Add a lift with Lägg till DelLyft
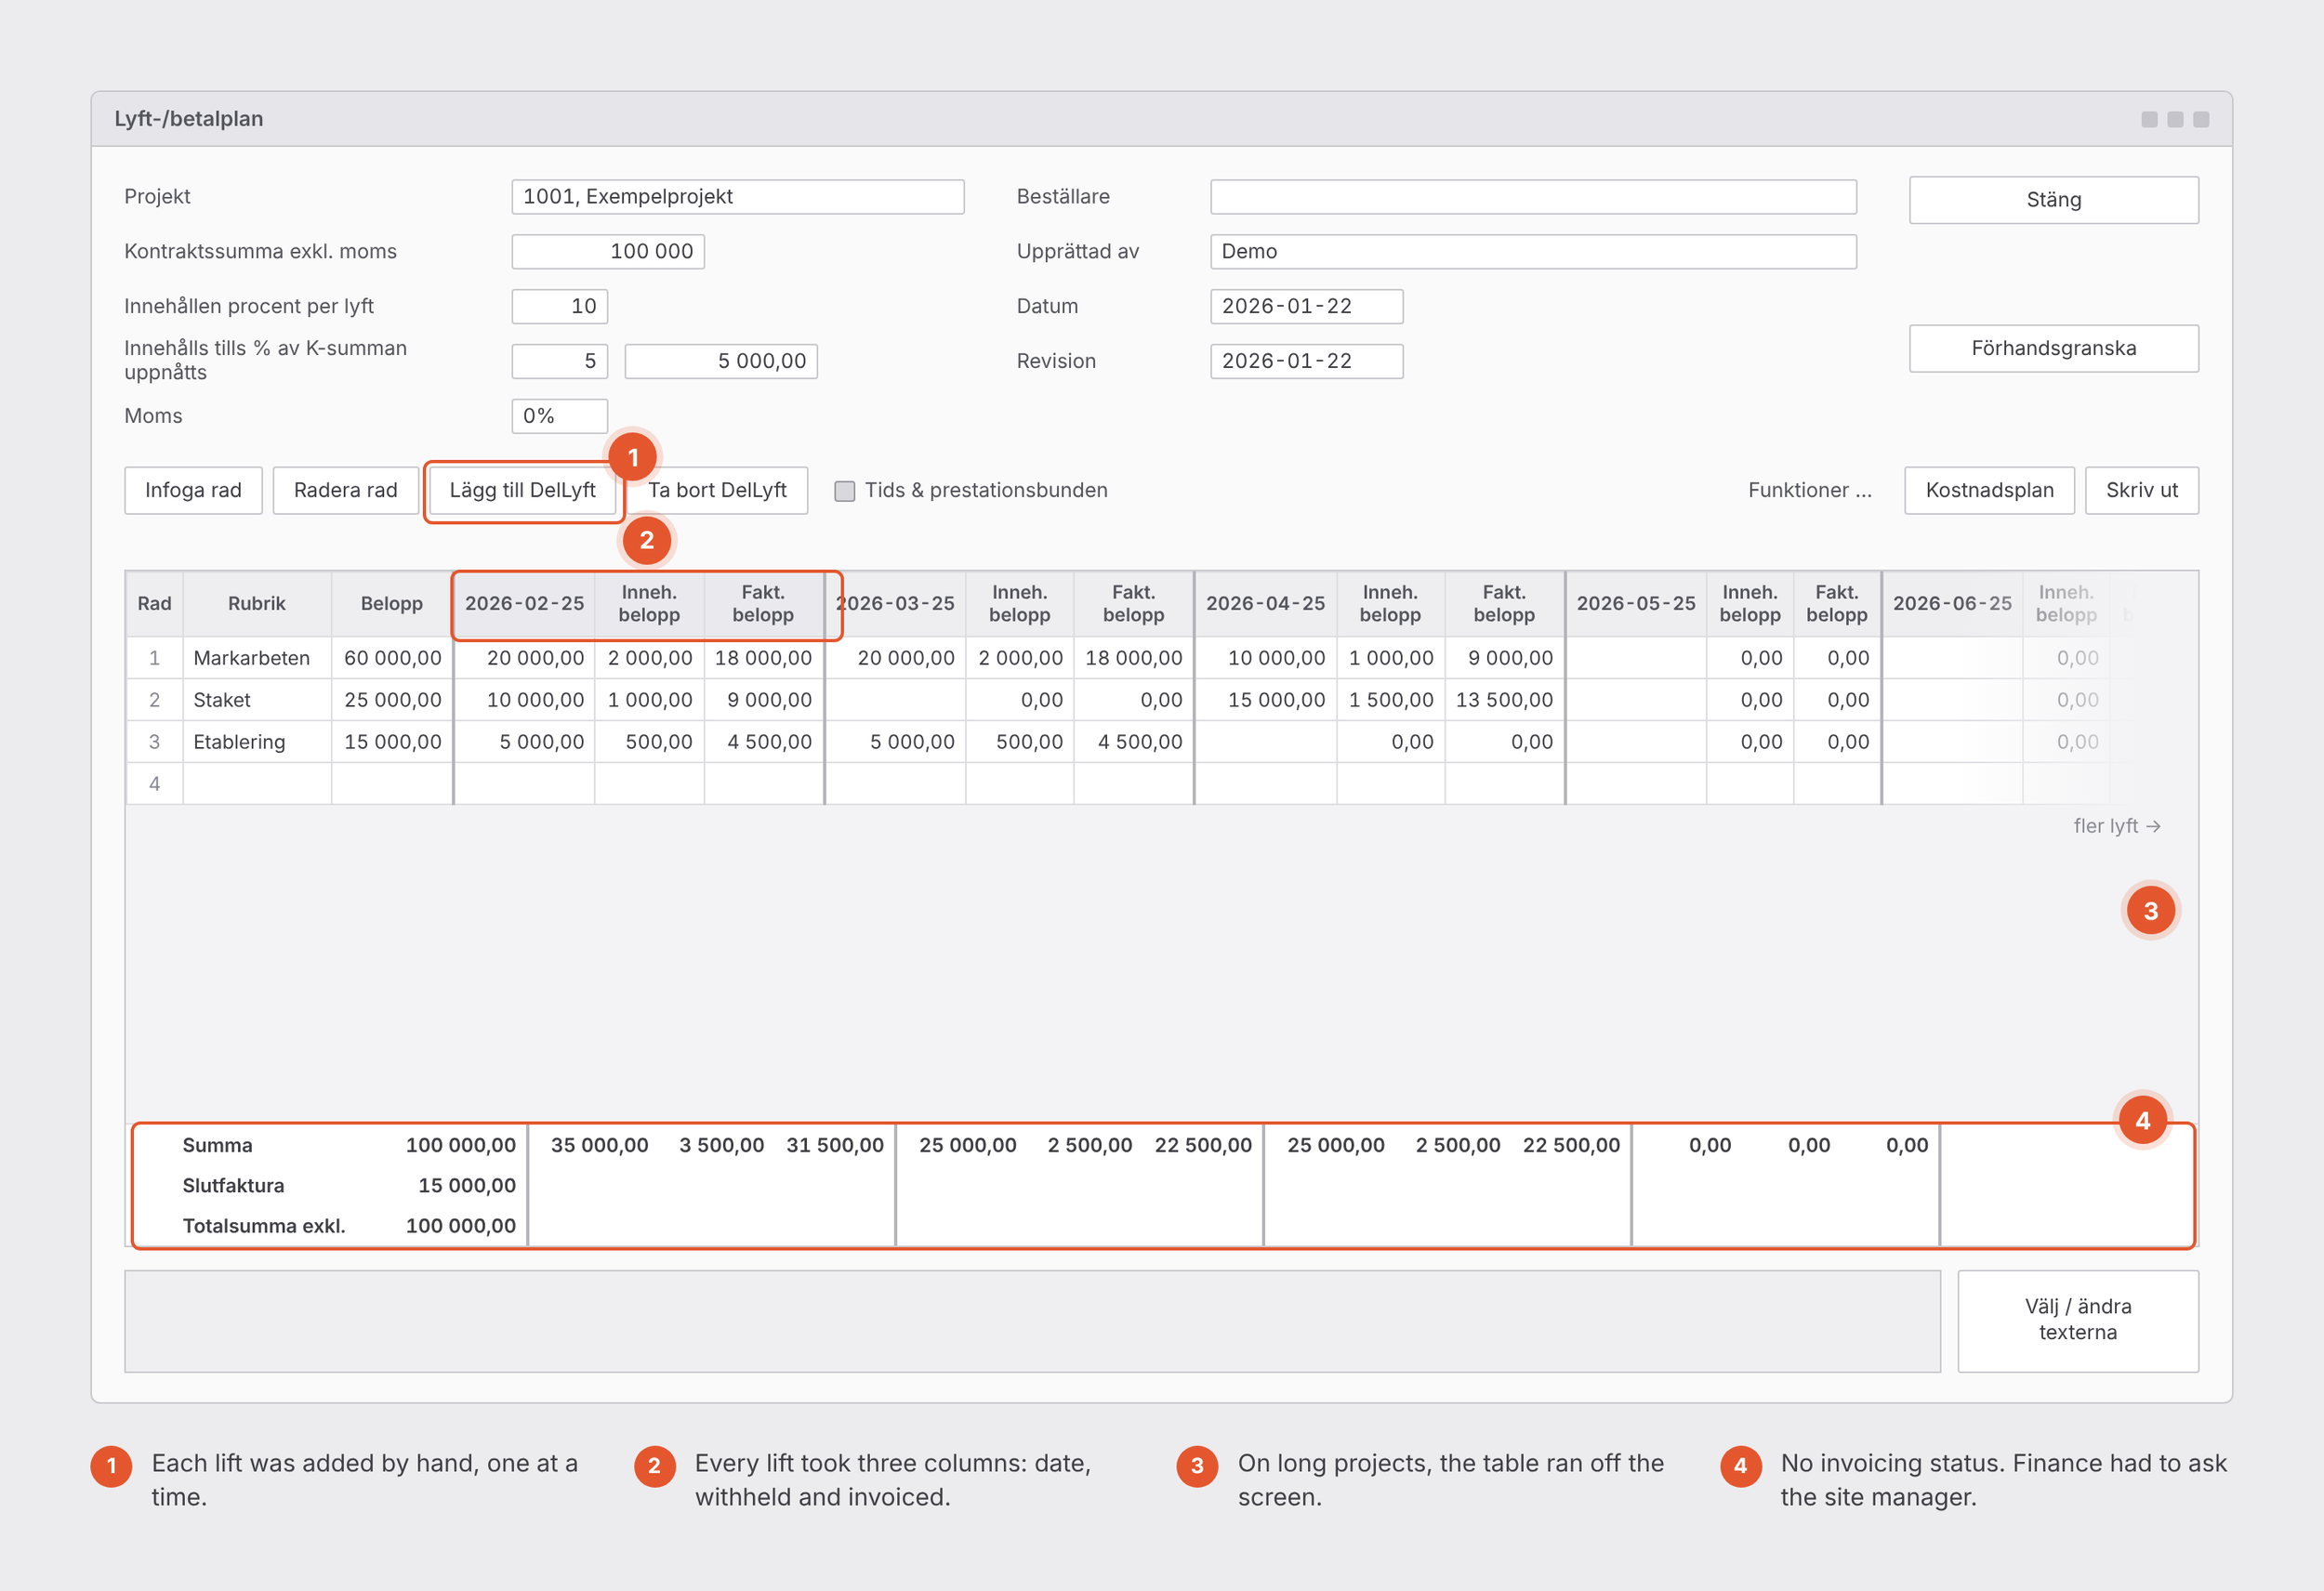This screenshot has width=2324, height=1591. tap(522, 490)
